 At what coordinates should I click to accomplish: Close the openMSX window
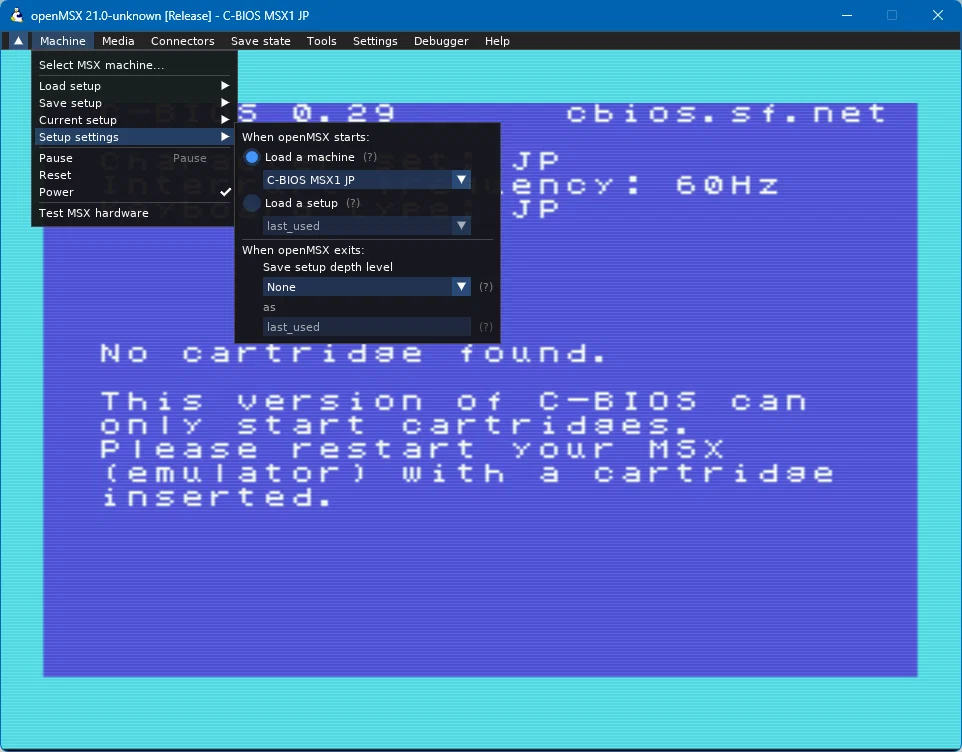click(x=938, y=15)
